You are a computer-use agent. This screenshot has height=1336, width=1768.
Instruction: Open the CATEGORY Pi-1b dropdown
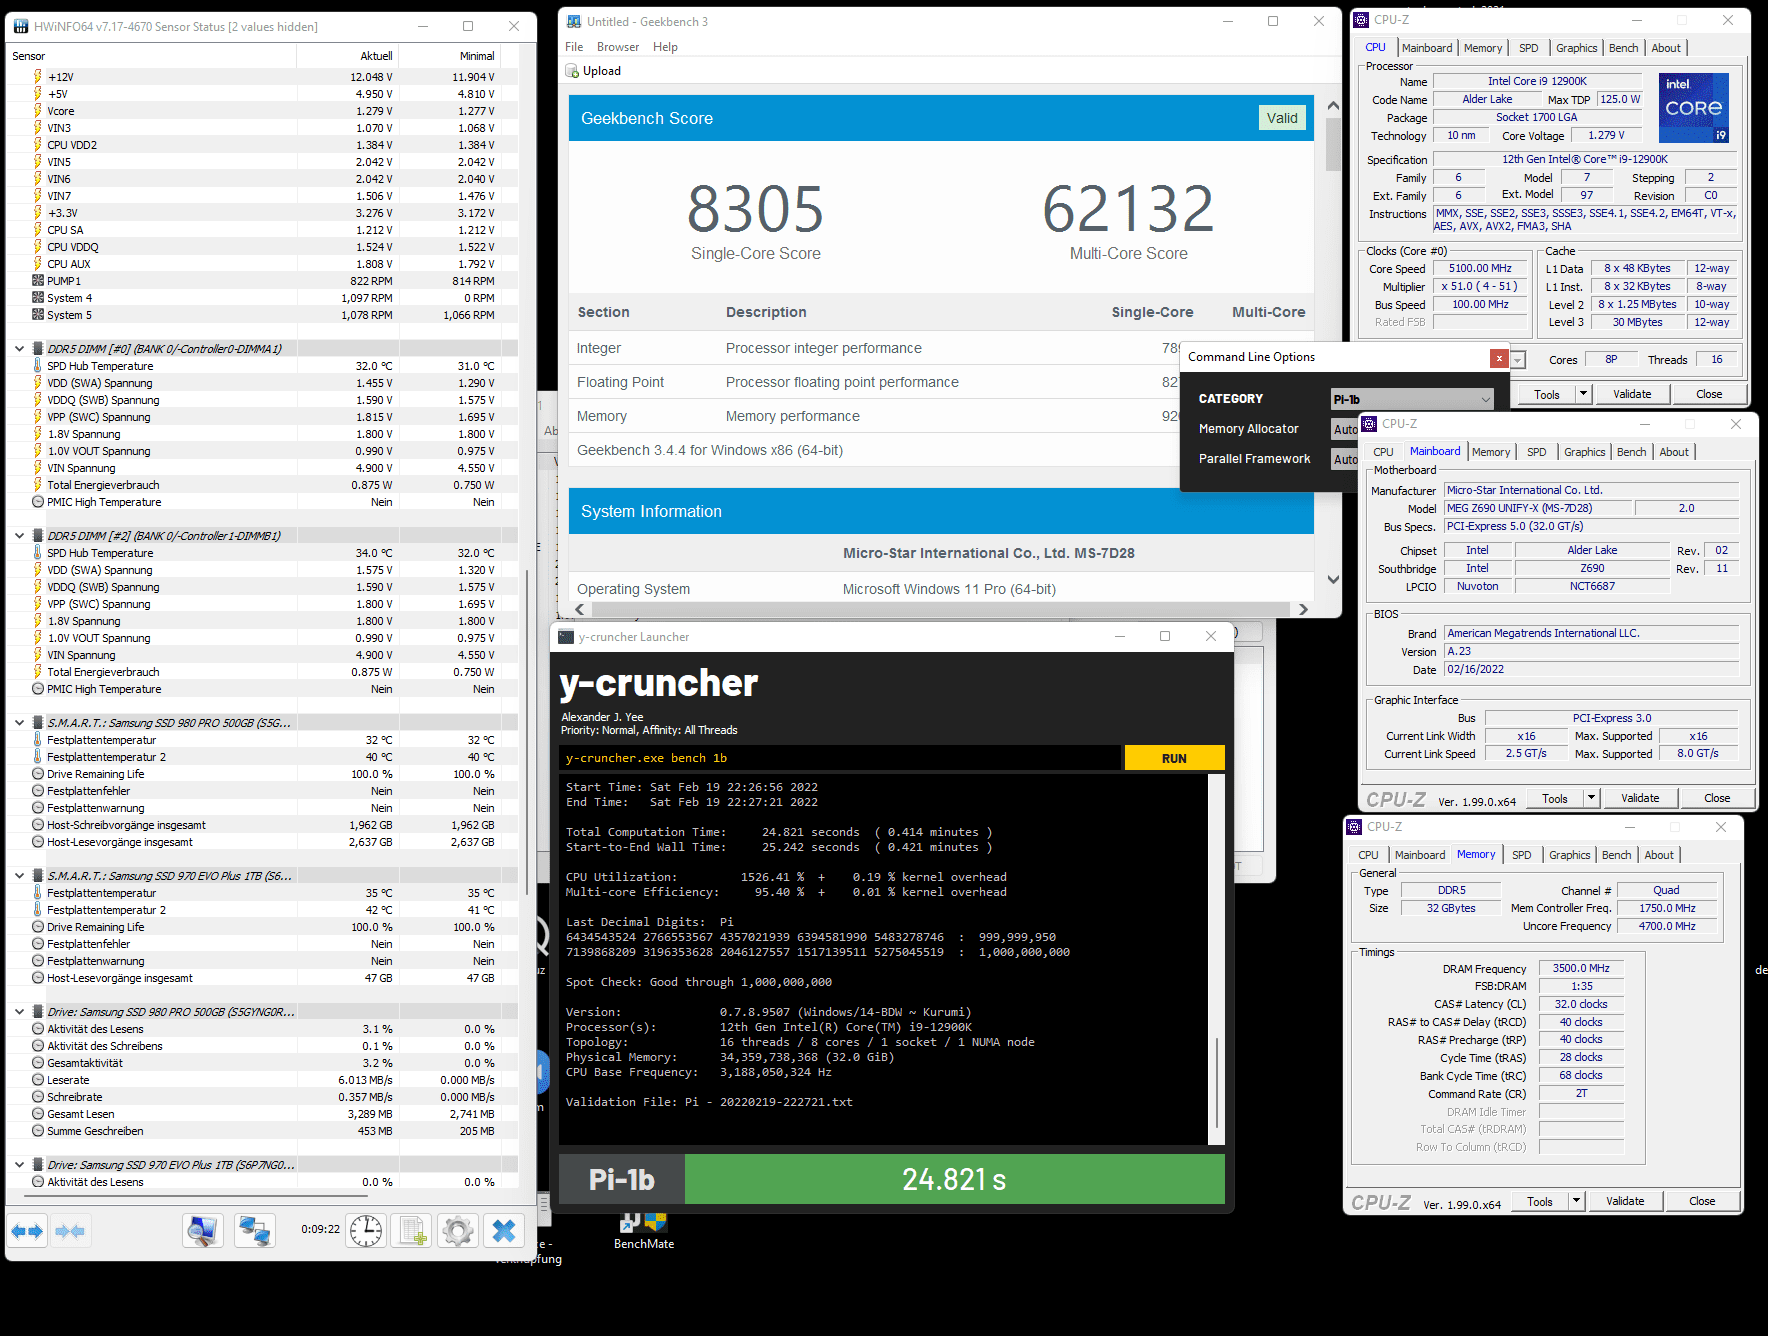coord(1412,399)
